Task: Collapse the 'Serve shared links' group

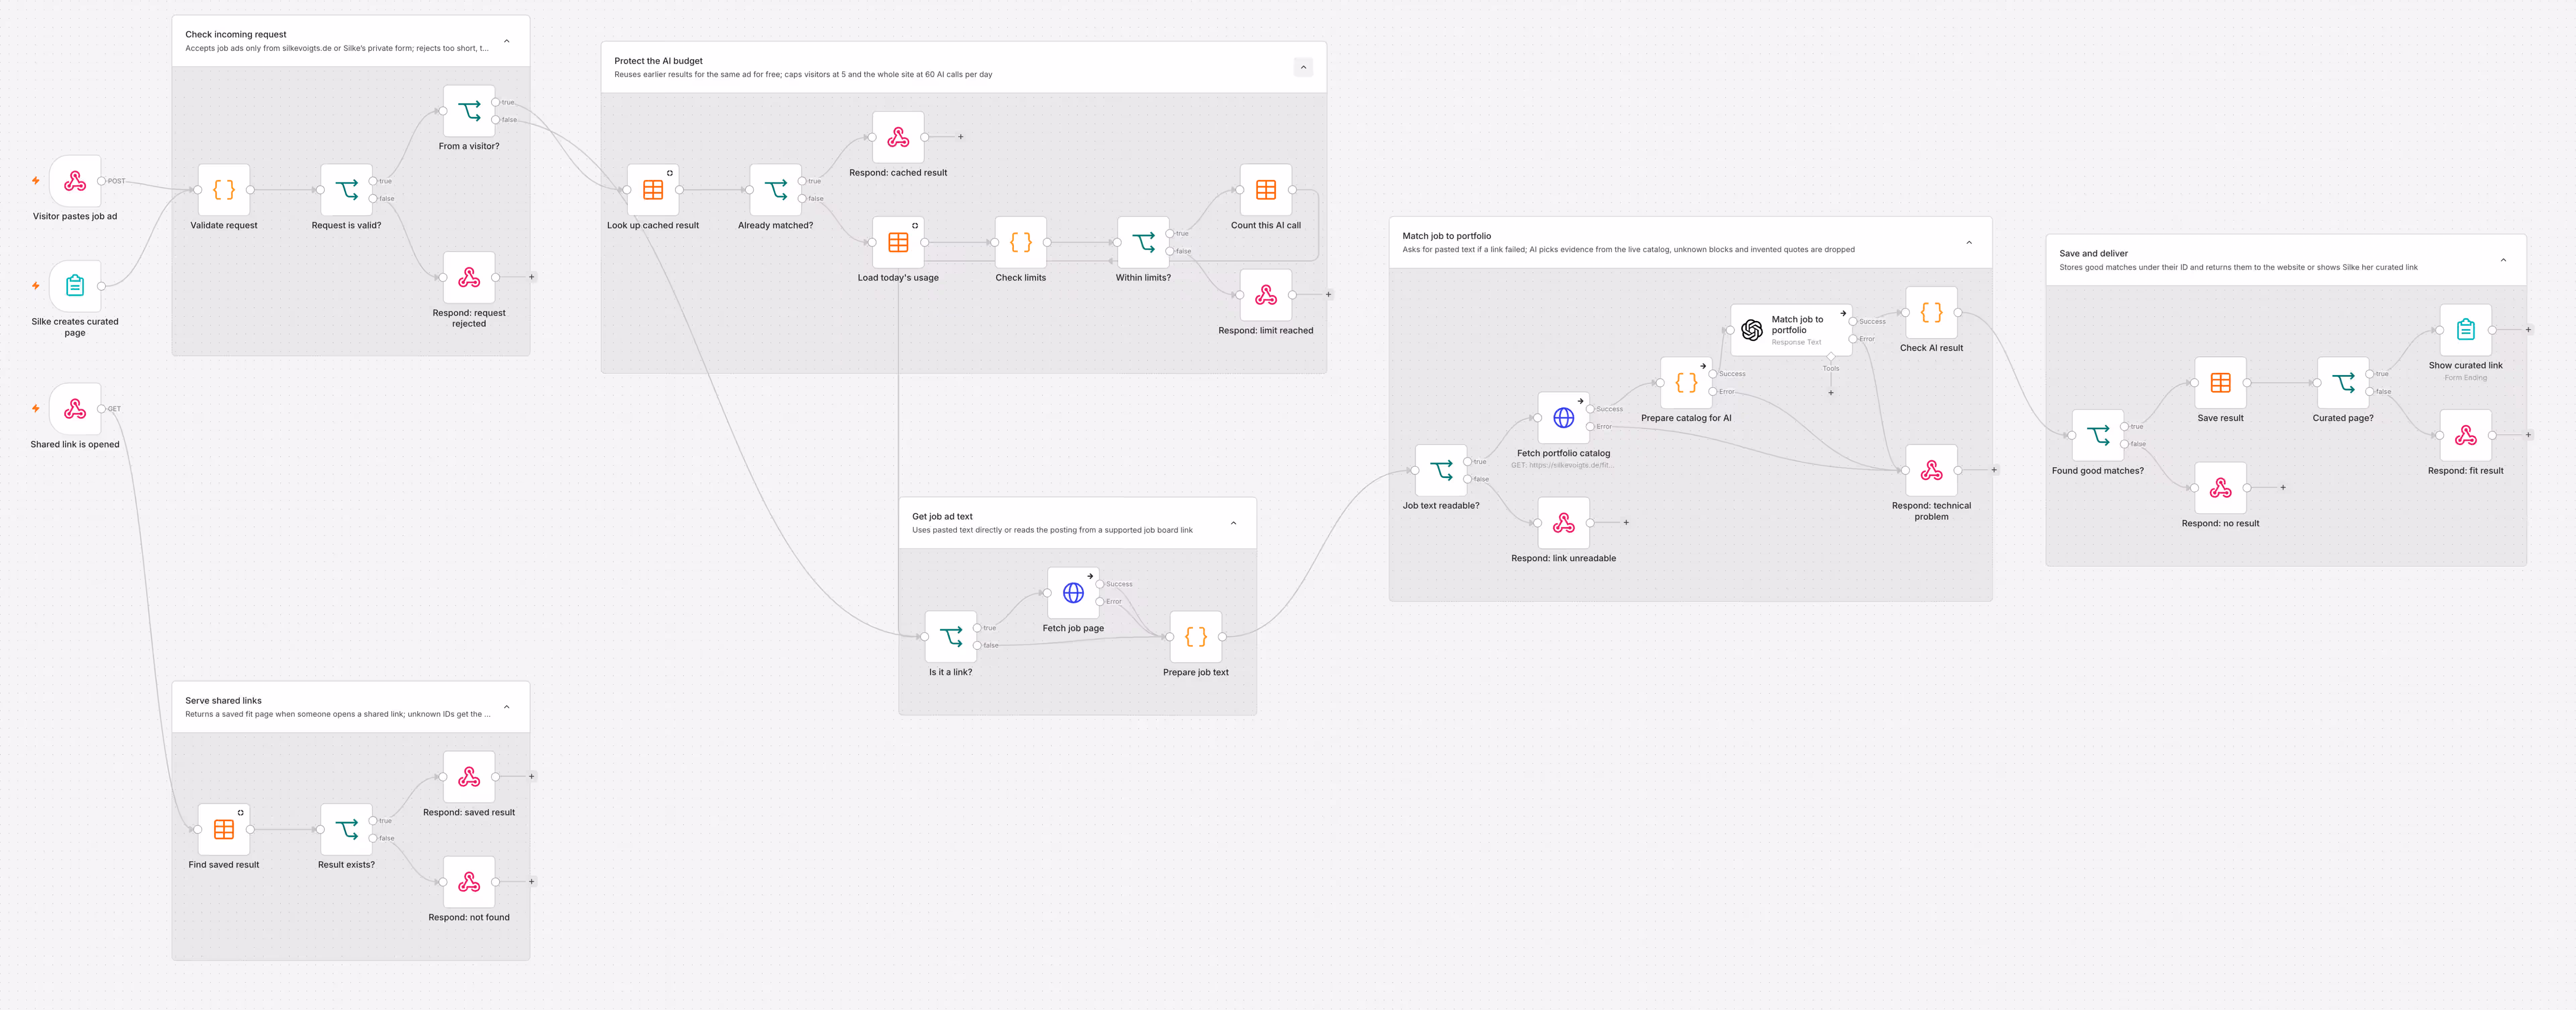Action: [x=507, y=707]
